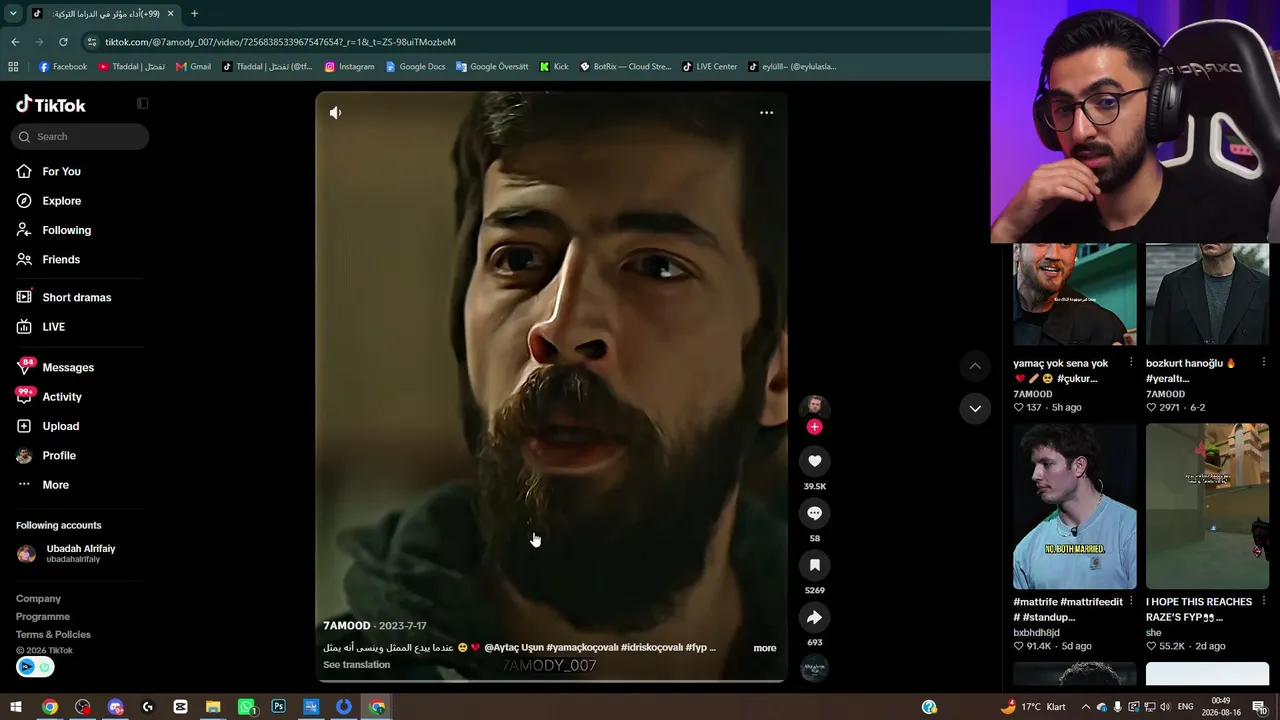
Task: Open the tab search dropdown arrow
Action: (13, 14)
